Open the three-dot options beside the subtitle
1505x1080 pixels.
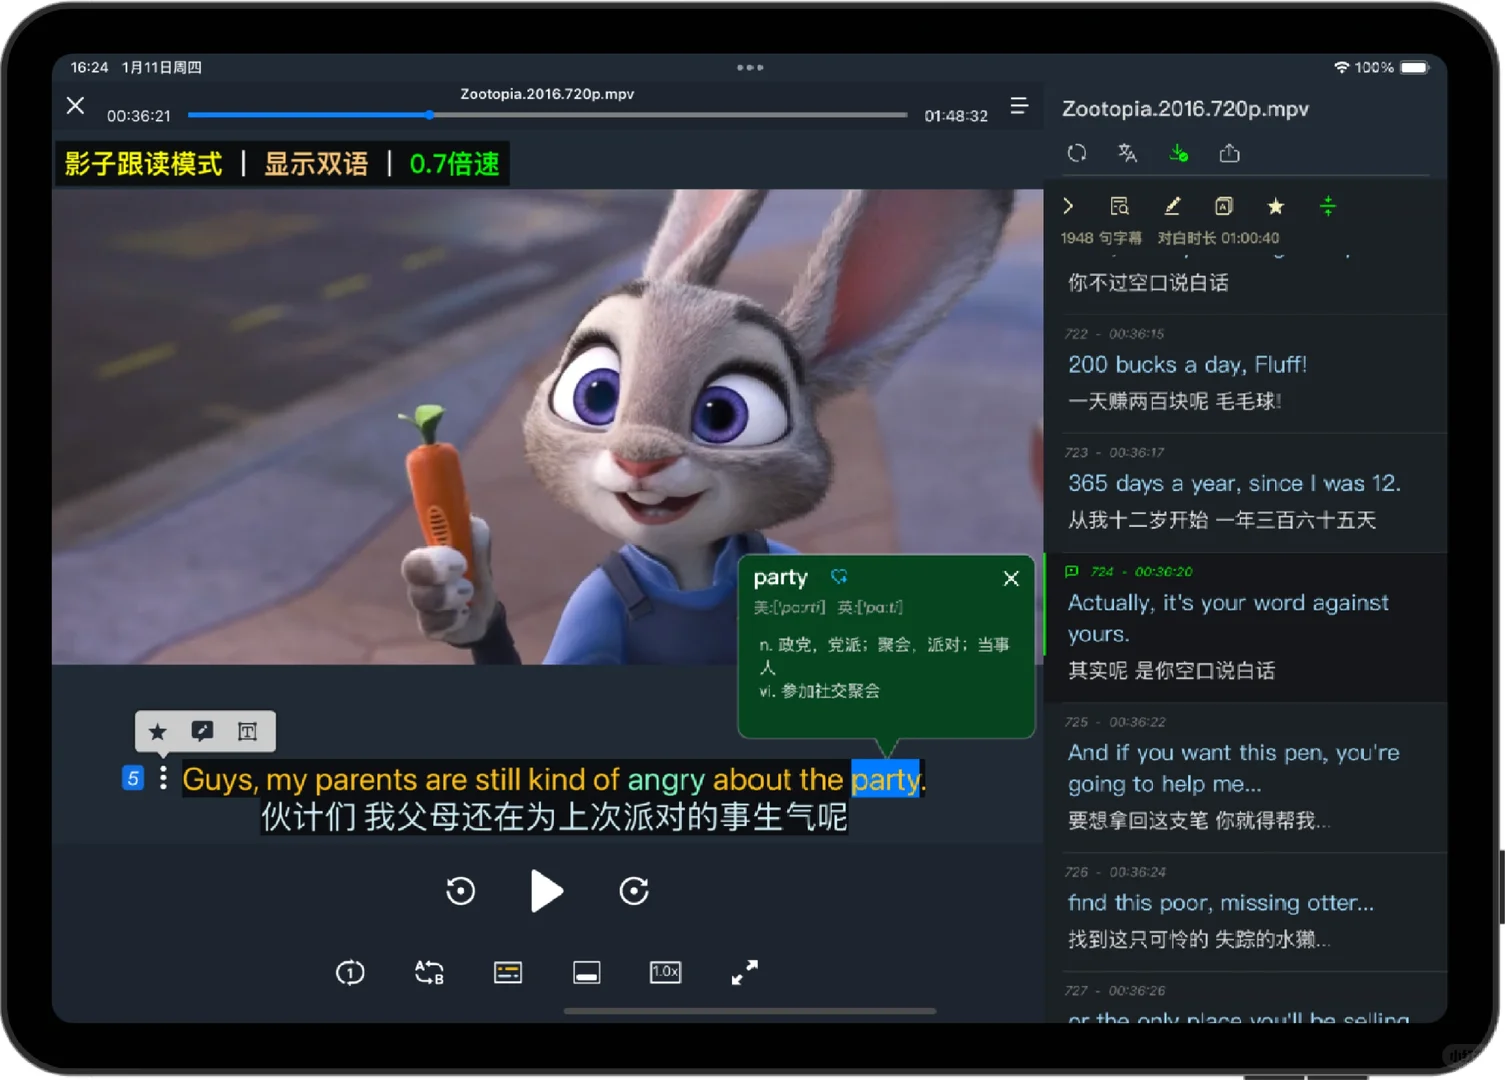point(163,778)
